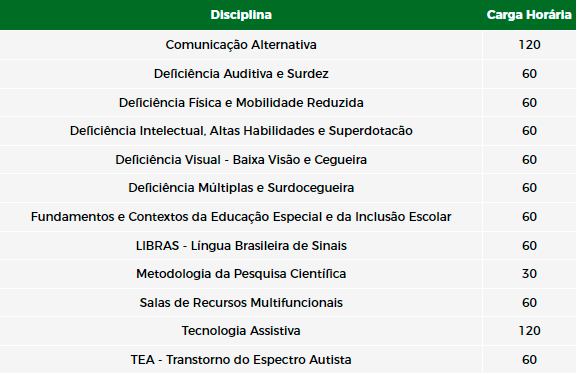Click the 60 hours value for LIBRAS
Screen dimensions: 577x374
[530, 246]
